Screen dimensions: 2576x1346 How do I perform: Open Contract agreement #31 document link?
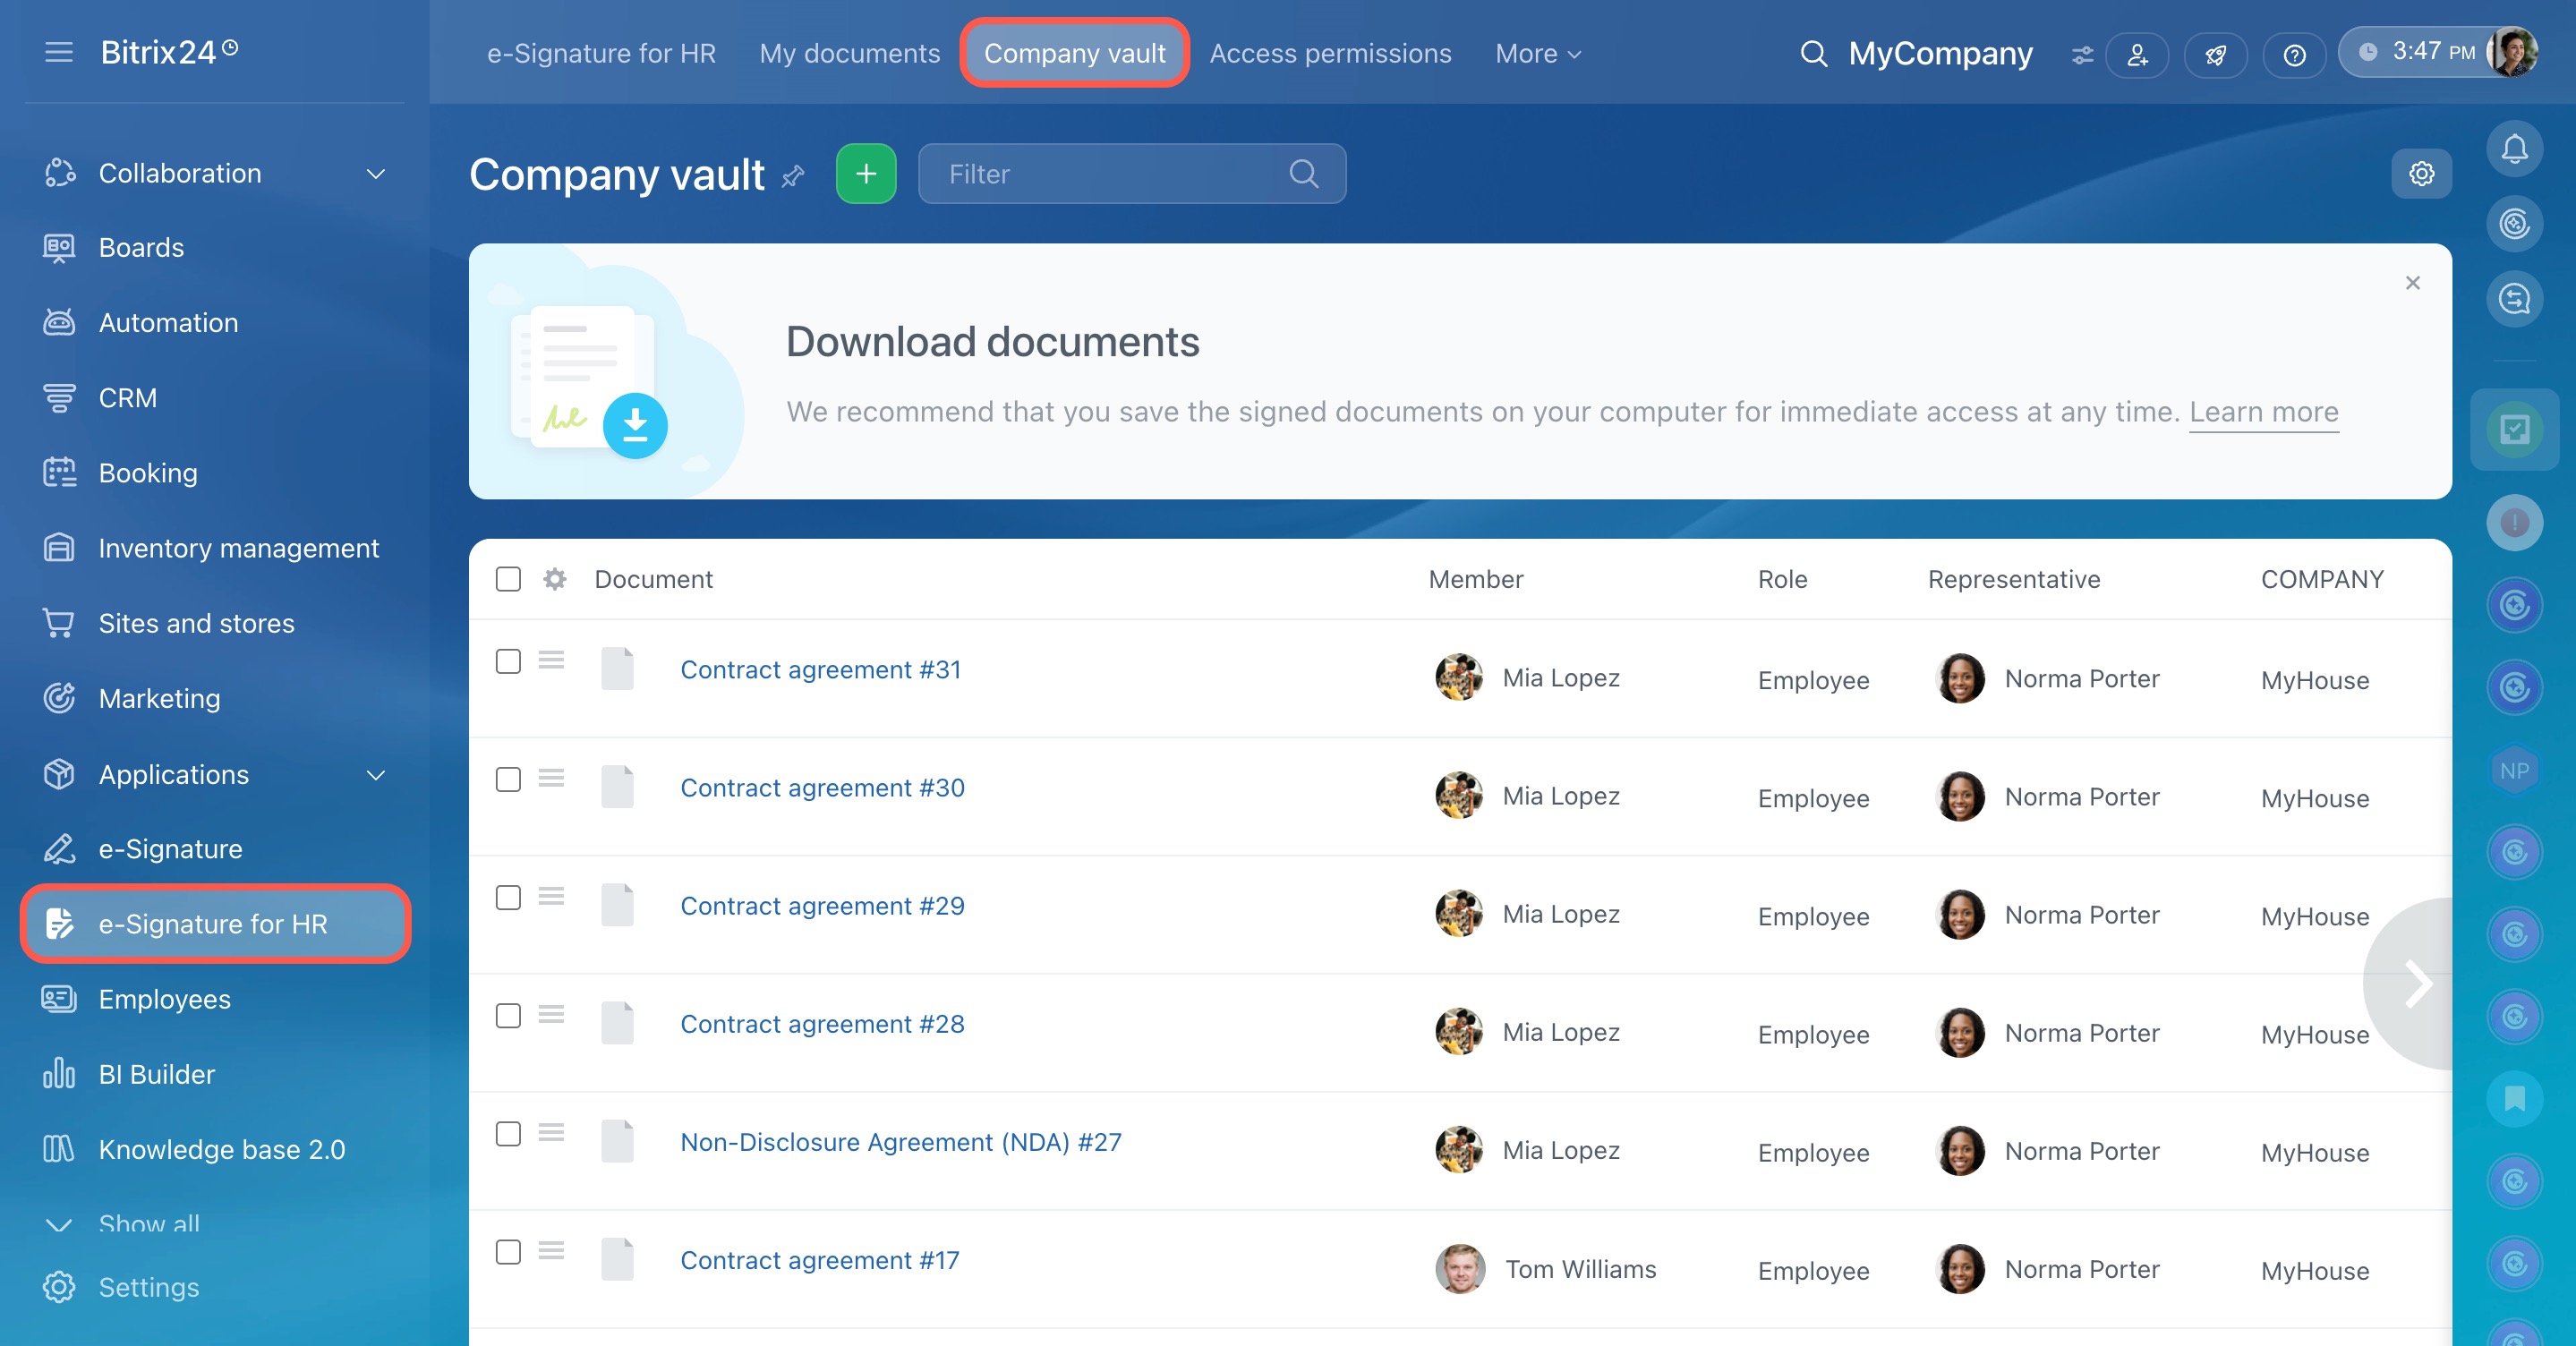tap(821, 669)
